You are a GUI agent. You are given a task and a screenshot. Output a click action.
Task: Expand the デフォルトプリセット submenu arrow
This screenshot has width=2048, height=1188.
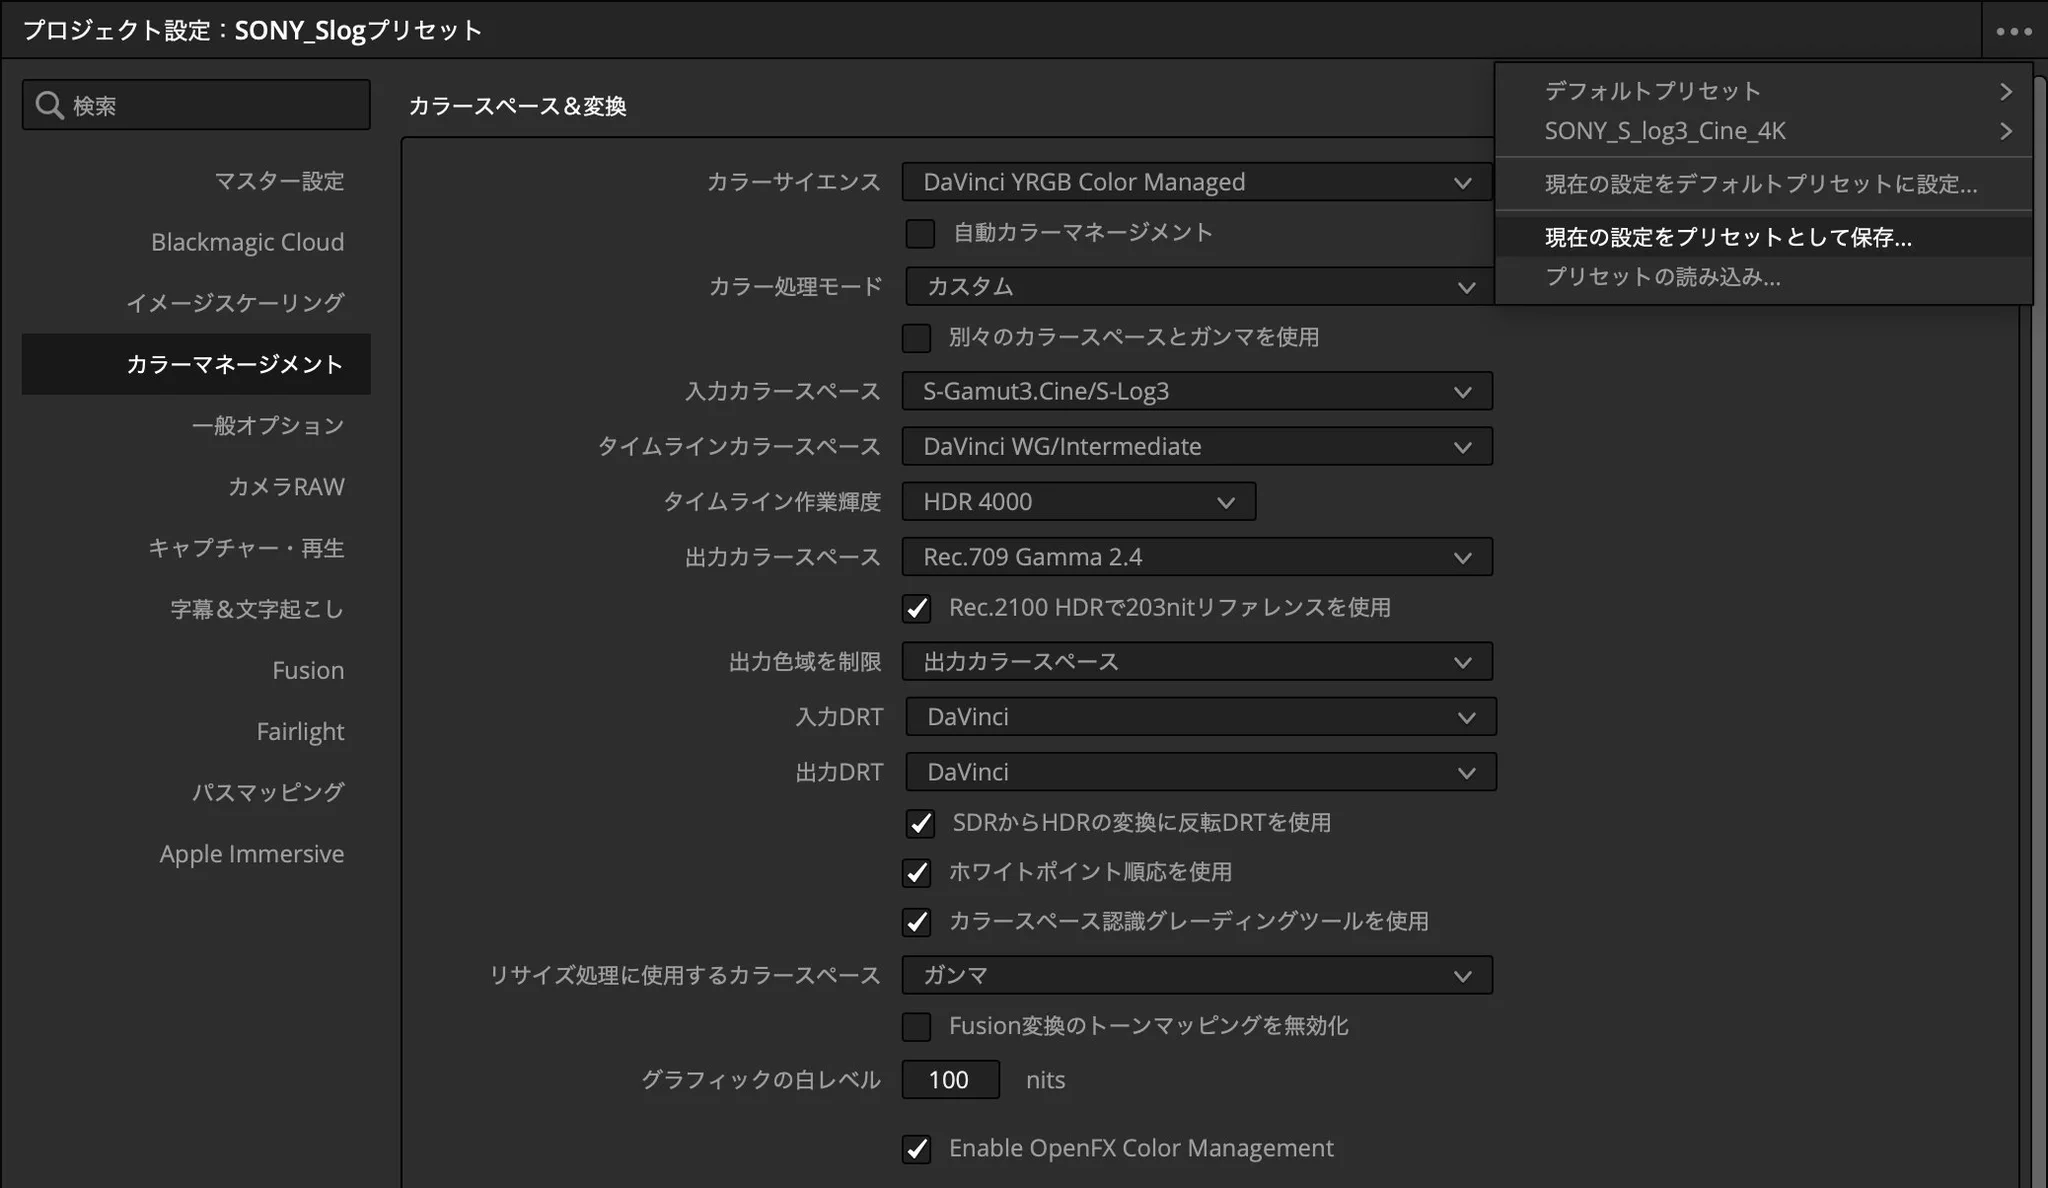(2006, 92)
